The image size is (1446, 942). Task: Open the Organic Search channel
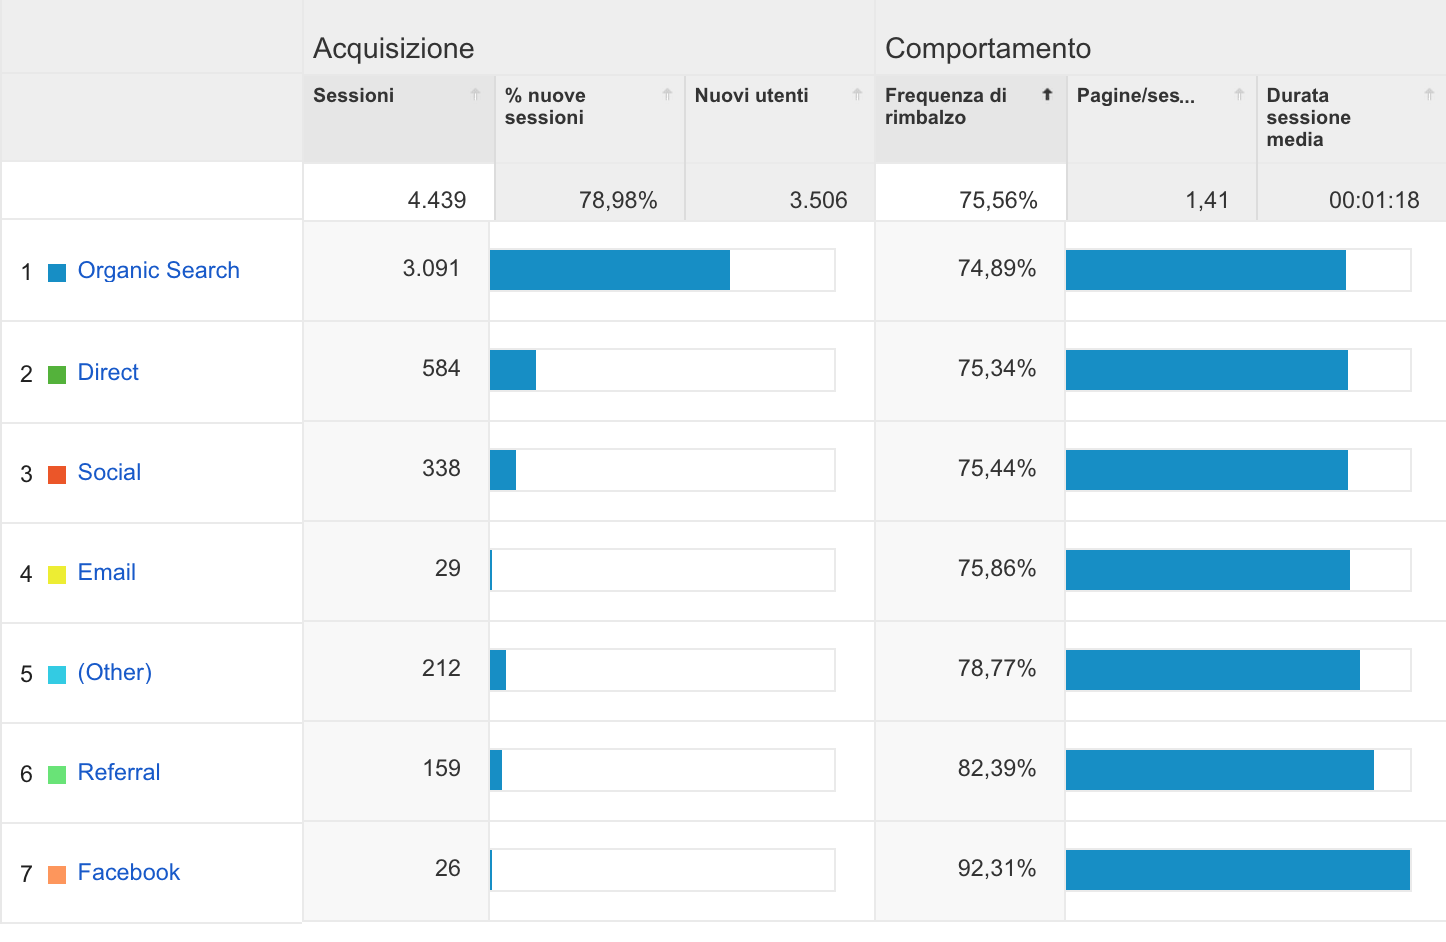pos(158,270)
